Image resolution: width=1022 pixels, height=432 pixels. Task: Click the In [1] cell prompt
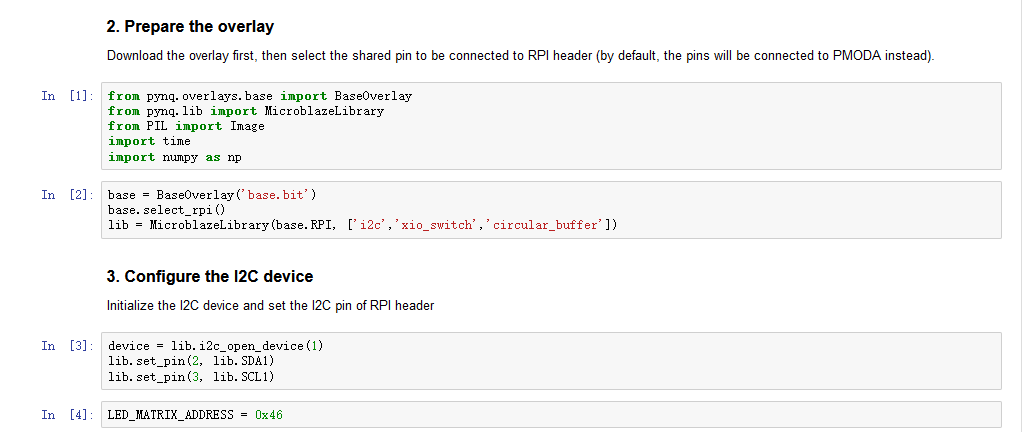(68, 96)
